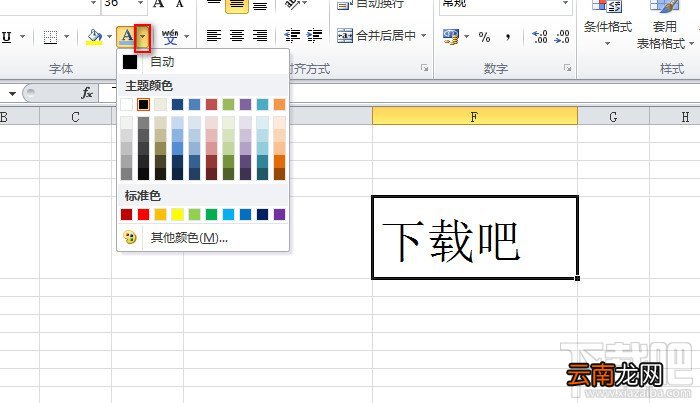Decrease decimal places
Viewport: 700px width, 403px height.
(x=562, y=37)
